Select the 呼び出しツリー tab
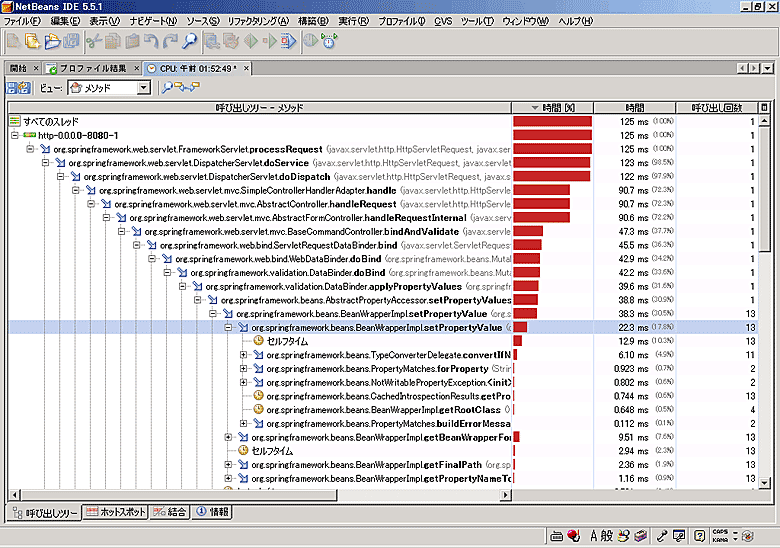Image resolution: width=780 pixels, height=548 pixels. [x=45, y=512]
